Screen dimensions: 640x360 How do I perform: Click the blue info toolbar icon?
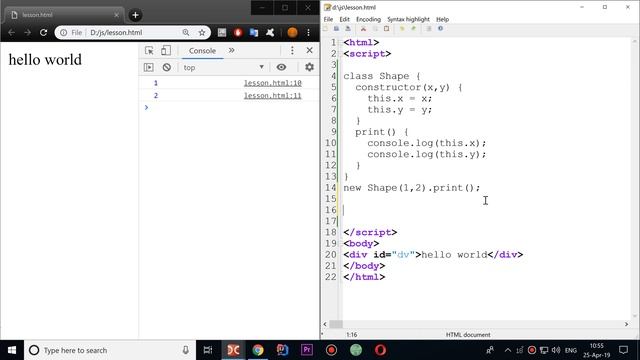(x=440, y=29)
